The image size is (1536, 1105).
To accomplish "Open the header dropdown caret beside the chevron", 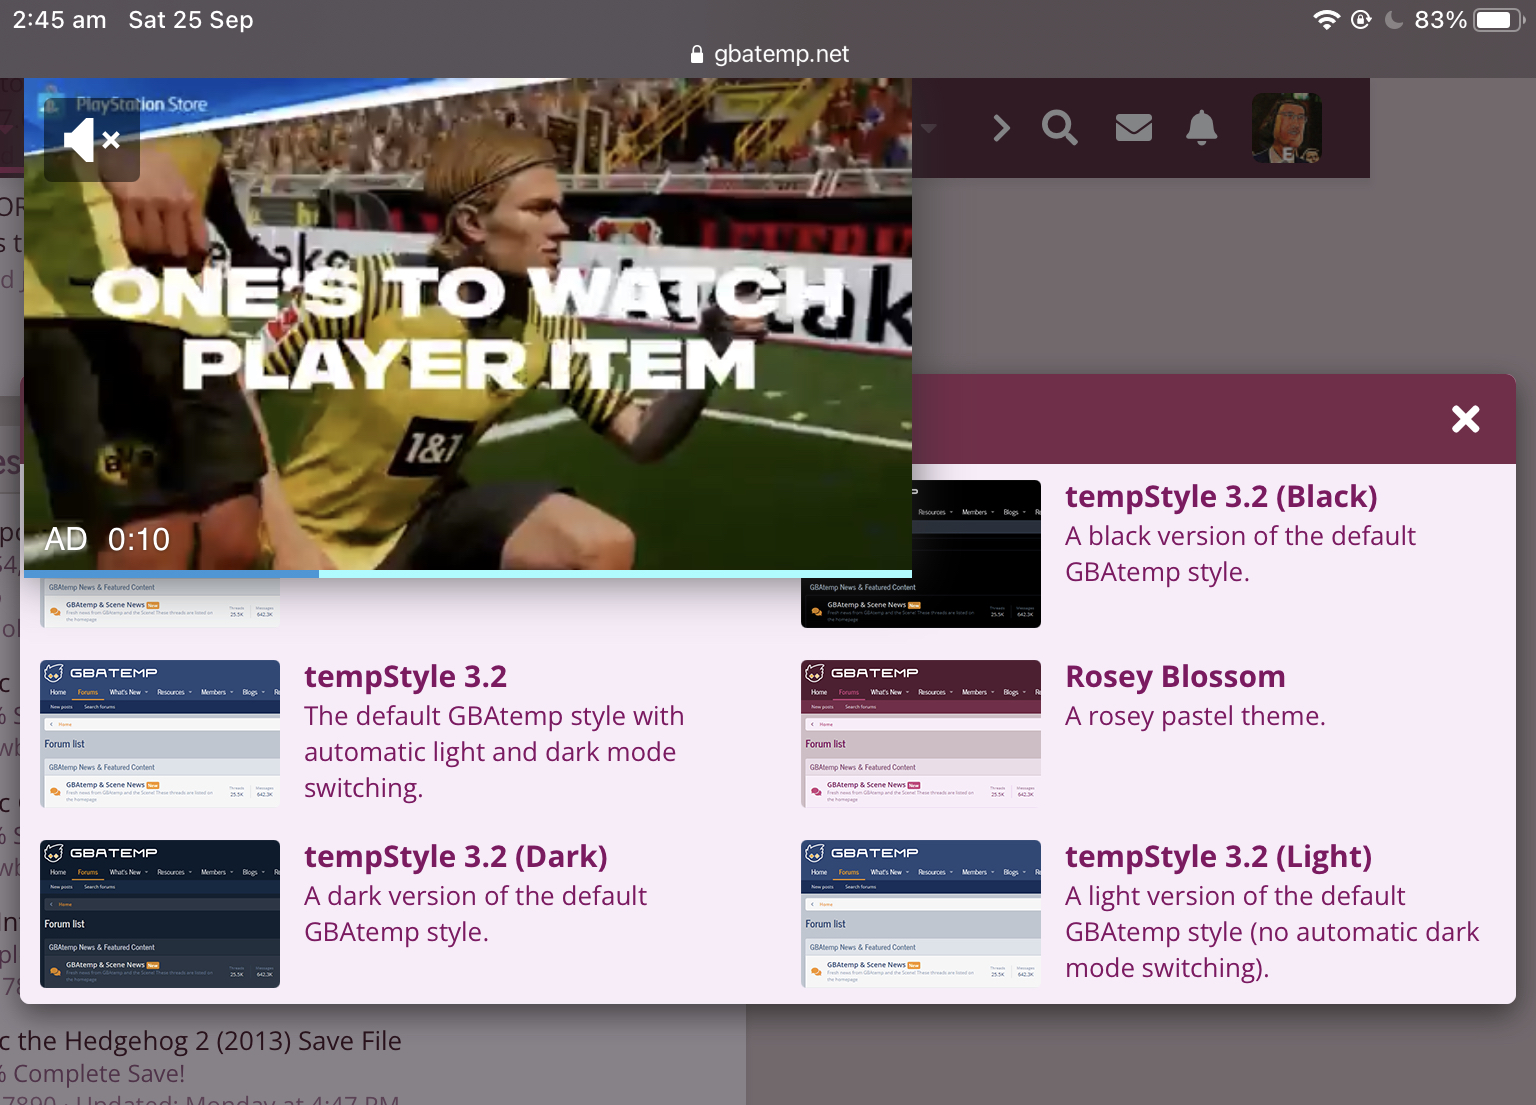I will pyautogui.click(x=928, y=128).
